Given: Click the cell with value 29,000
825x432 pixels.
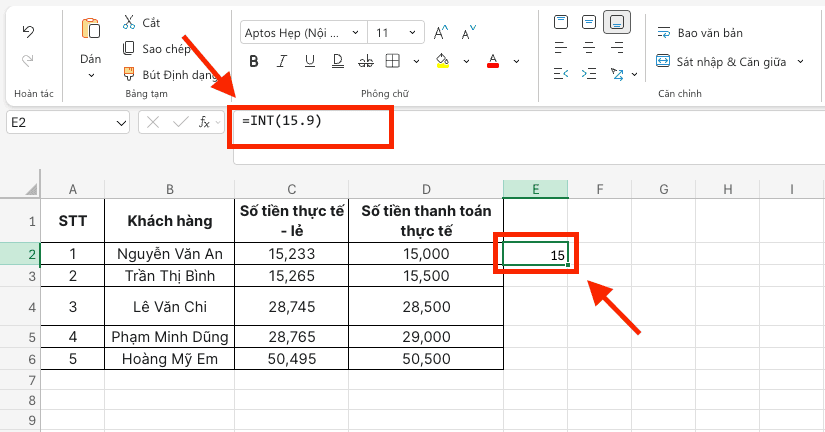Looking at the screenshot, I should point(426,337).
